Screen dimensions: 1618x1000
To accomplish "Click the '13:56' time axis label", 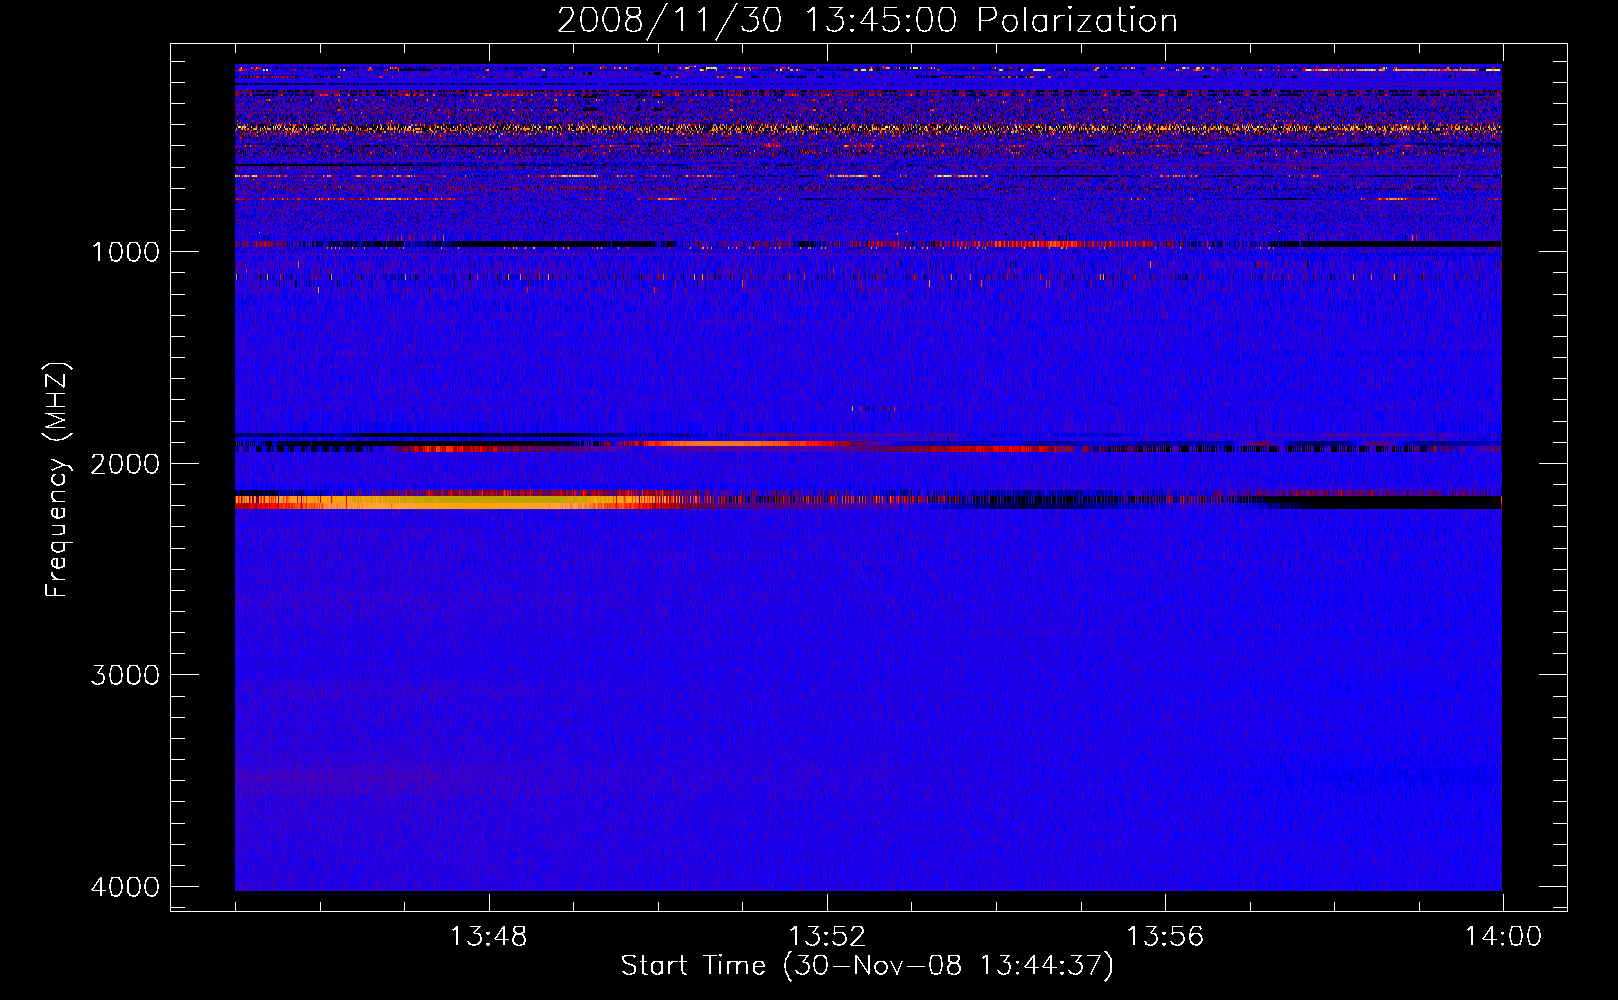I will click(1165, 937).
